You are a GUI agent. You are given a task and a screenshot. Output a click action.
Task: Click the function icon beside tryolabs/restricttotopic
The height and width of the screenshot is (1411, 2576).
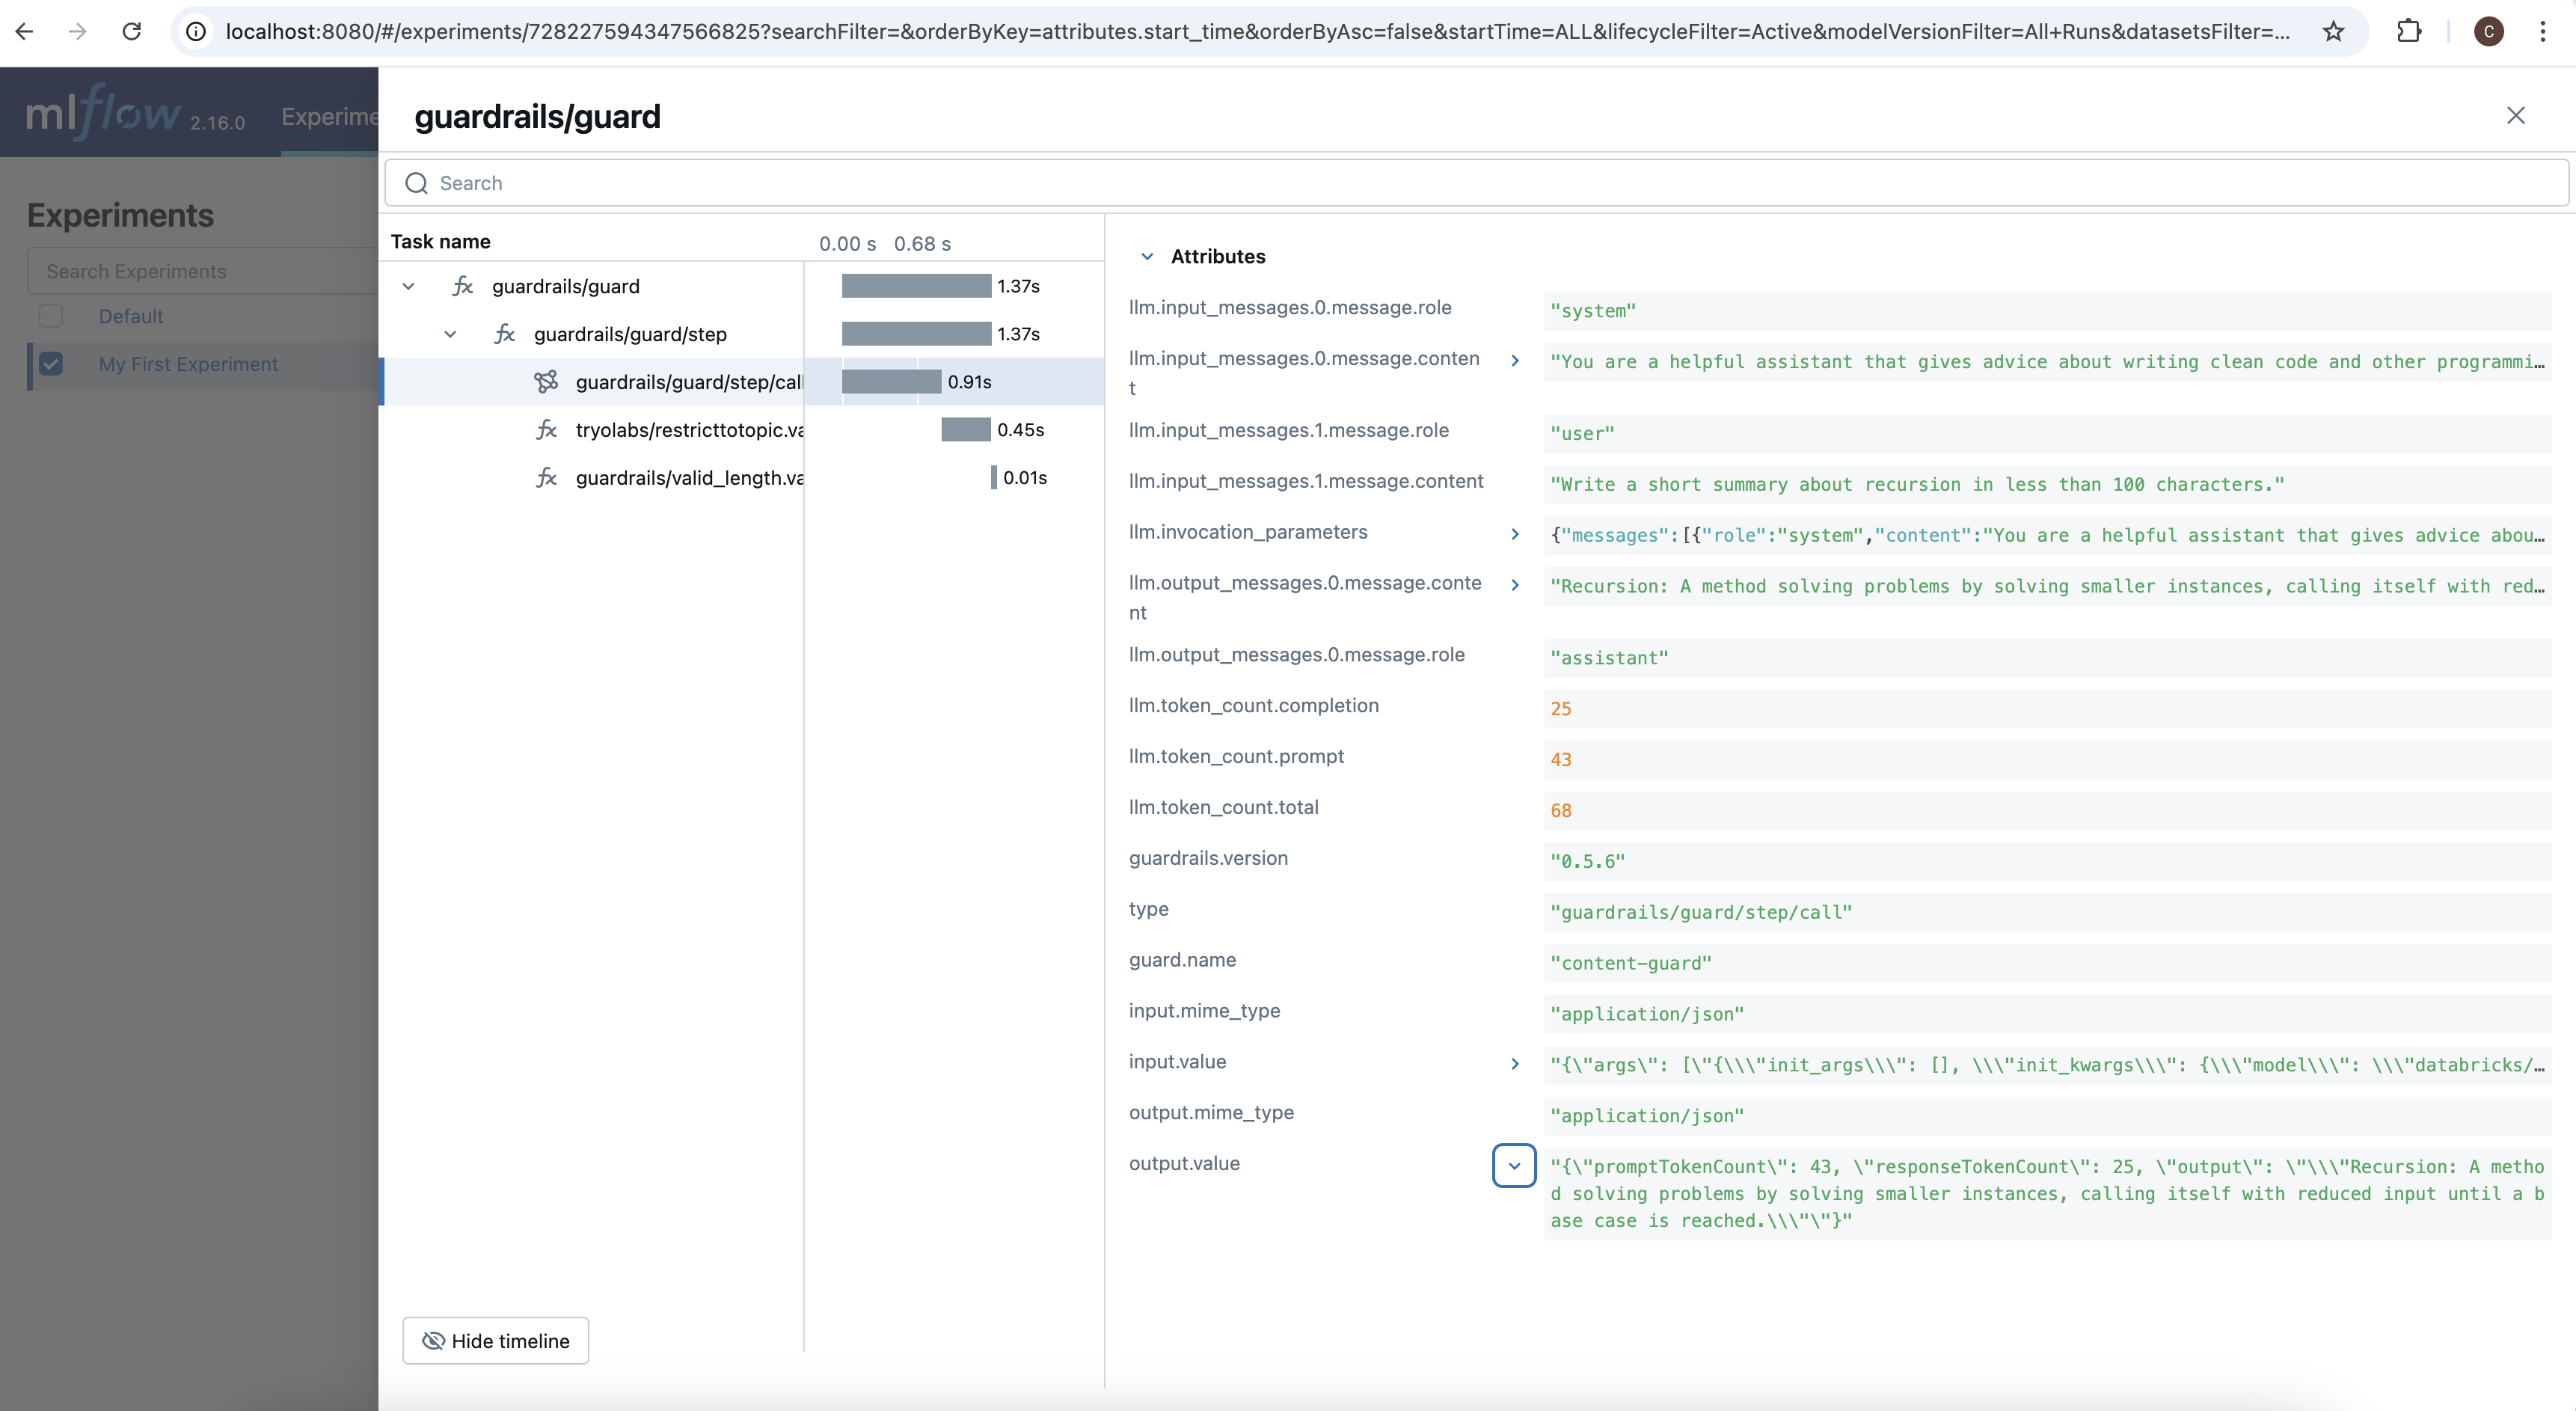click(x=546, y=430)
